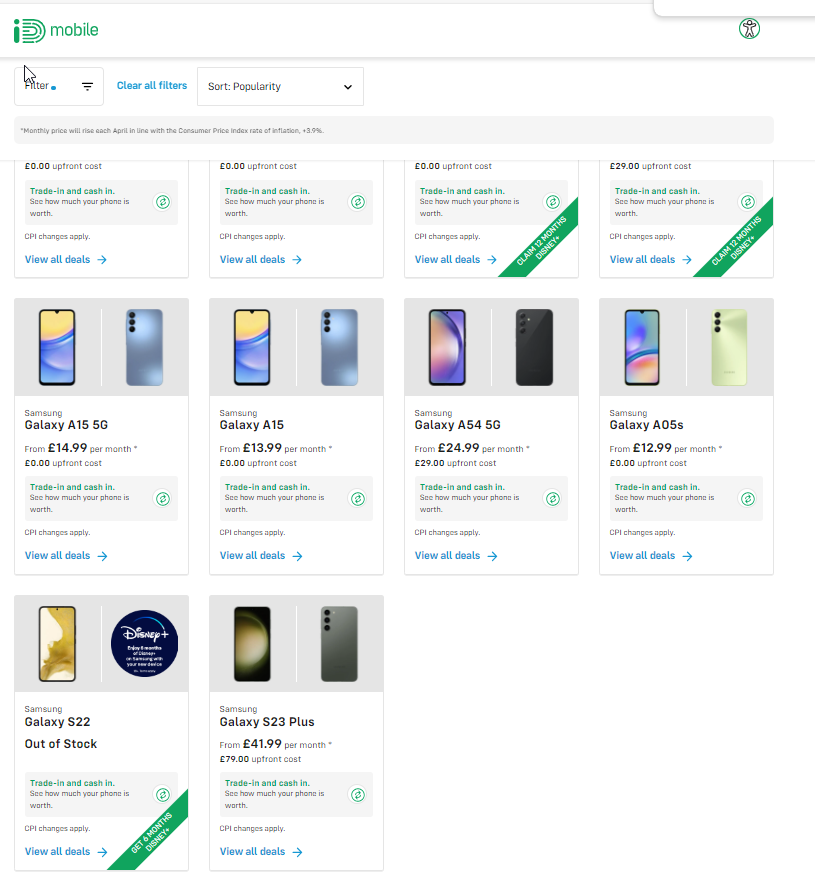Select Galaxy A54 5G black back image

pos(534,347)
